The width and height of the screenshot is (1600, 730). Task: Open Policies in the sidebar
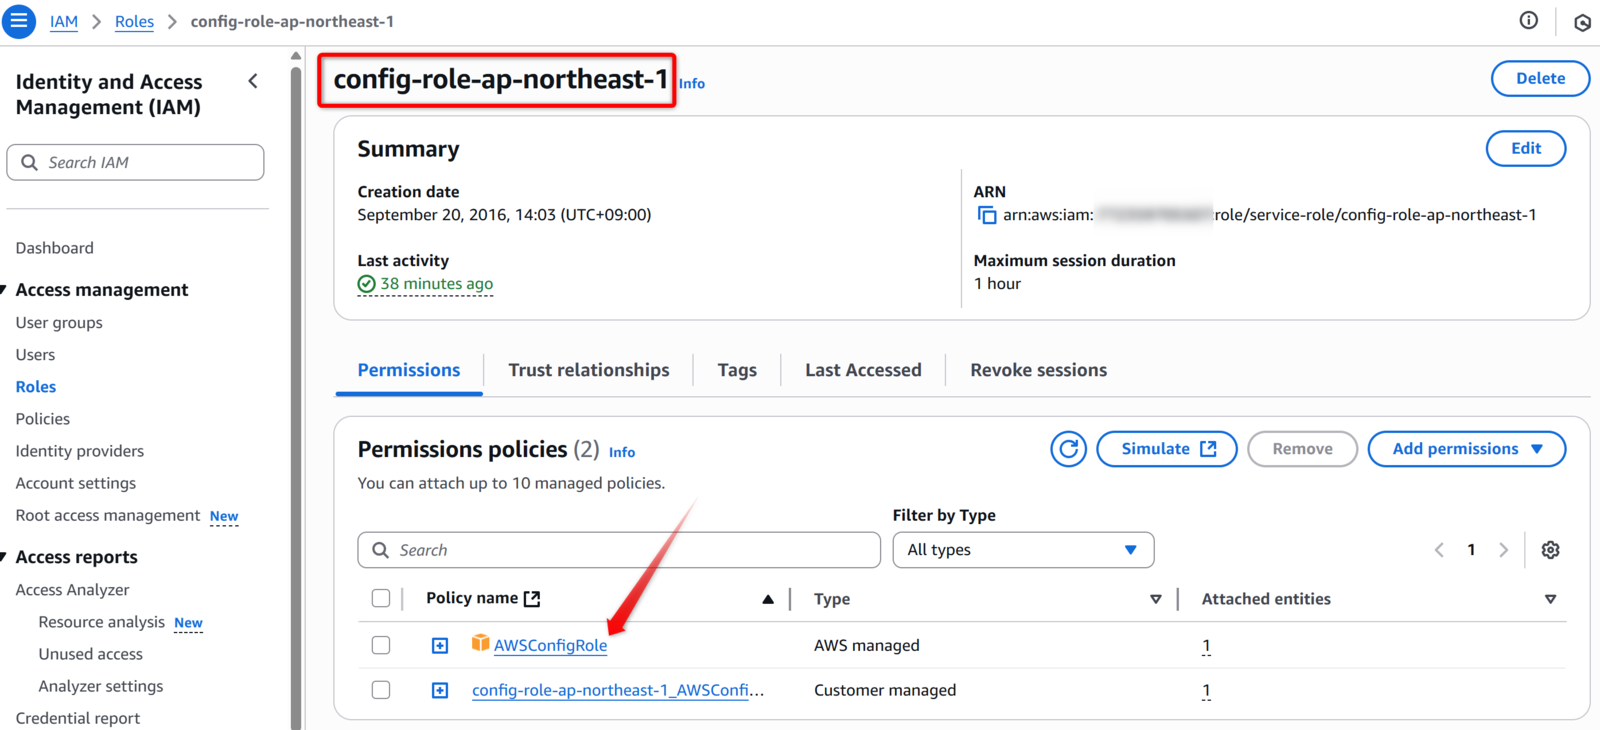click(43, 419)
